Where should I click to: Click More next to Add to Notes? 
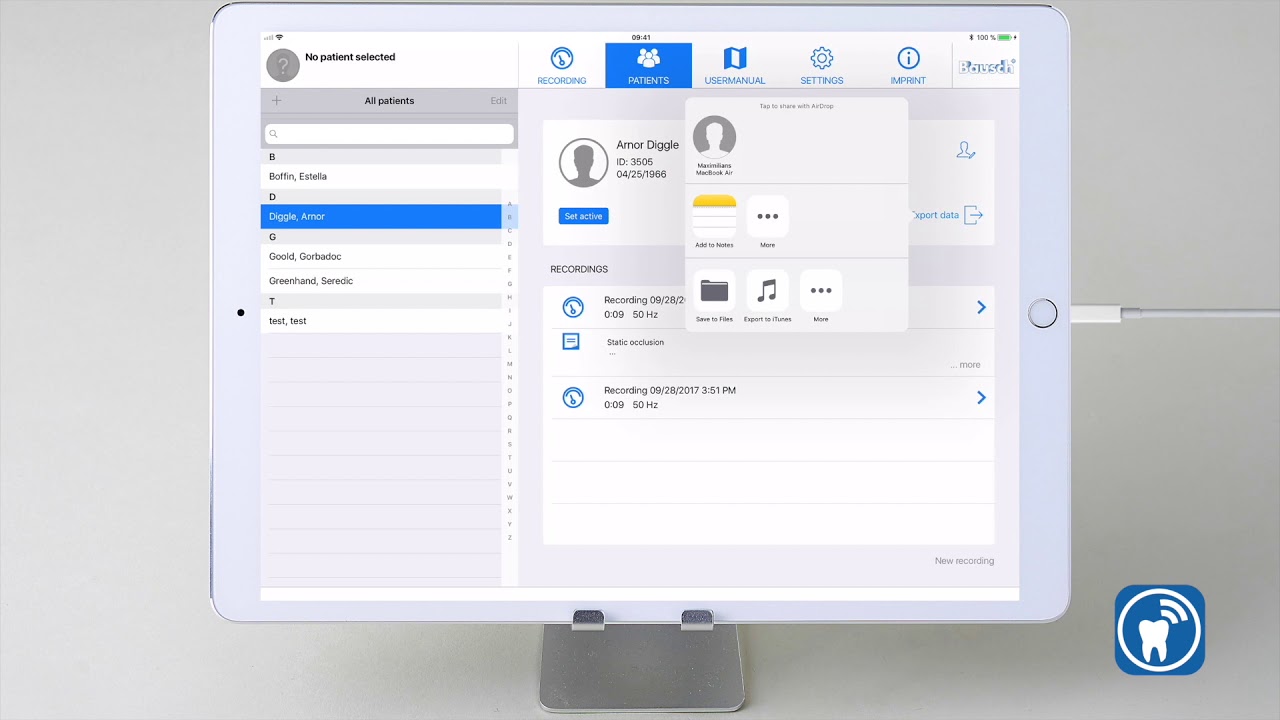767,221
